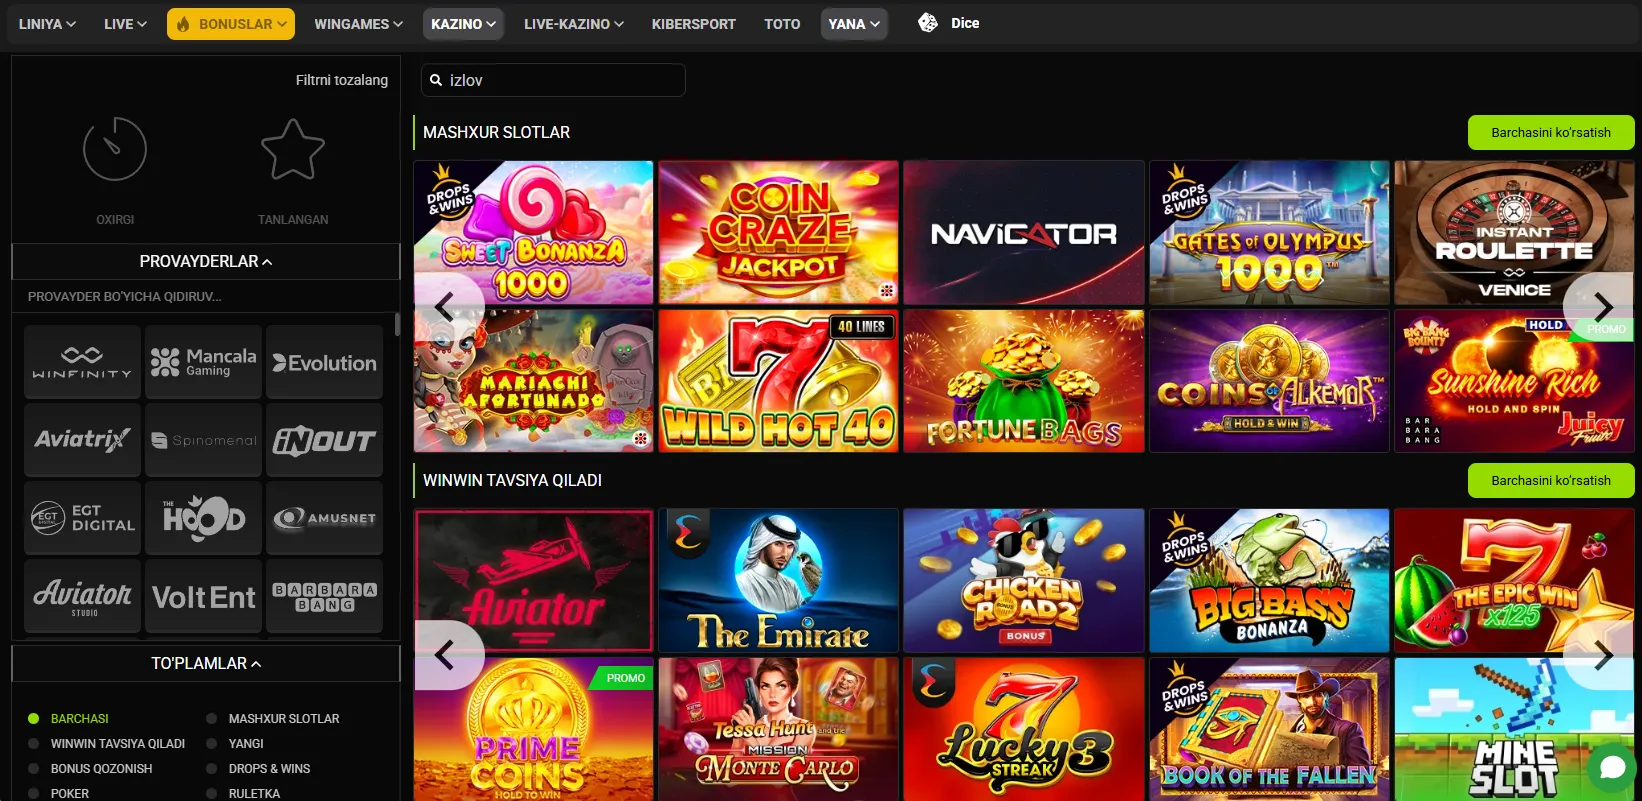Open The Epic Win x125 slot
Viewport: 1642px width, 801px height.
coord(1515,581)
